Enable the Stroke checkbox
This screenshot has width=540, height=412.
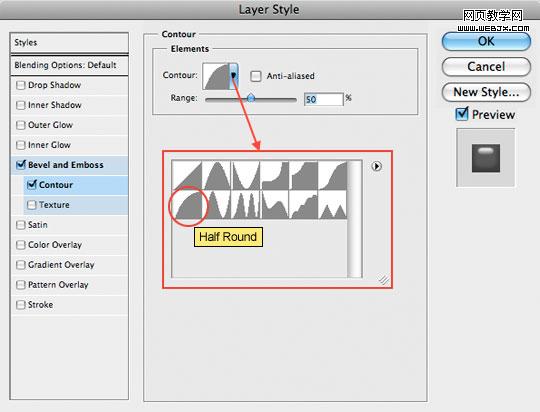pos(21,305)
